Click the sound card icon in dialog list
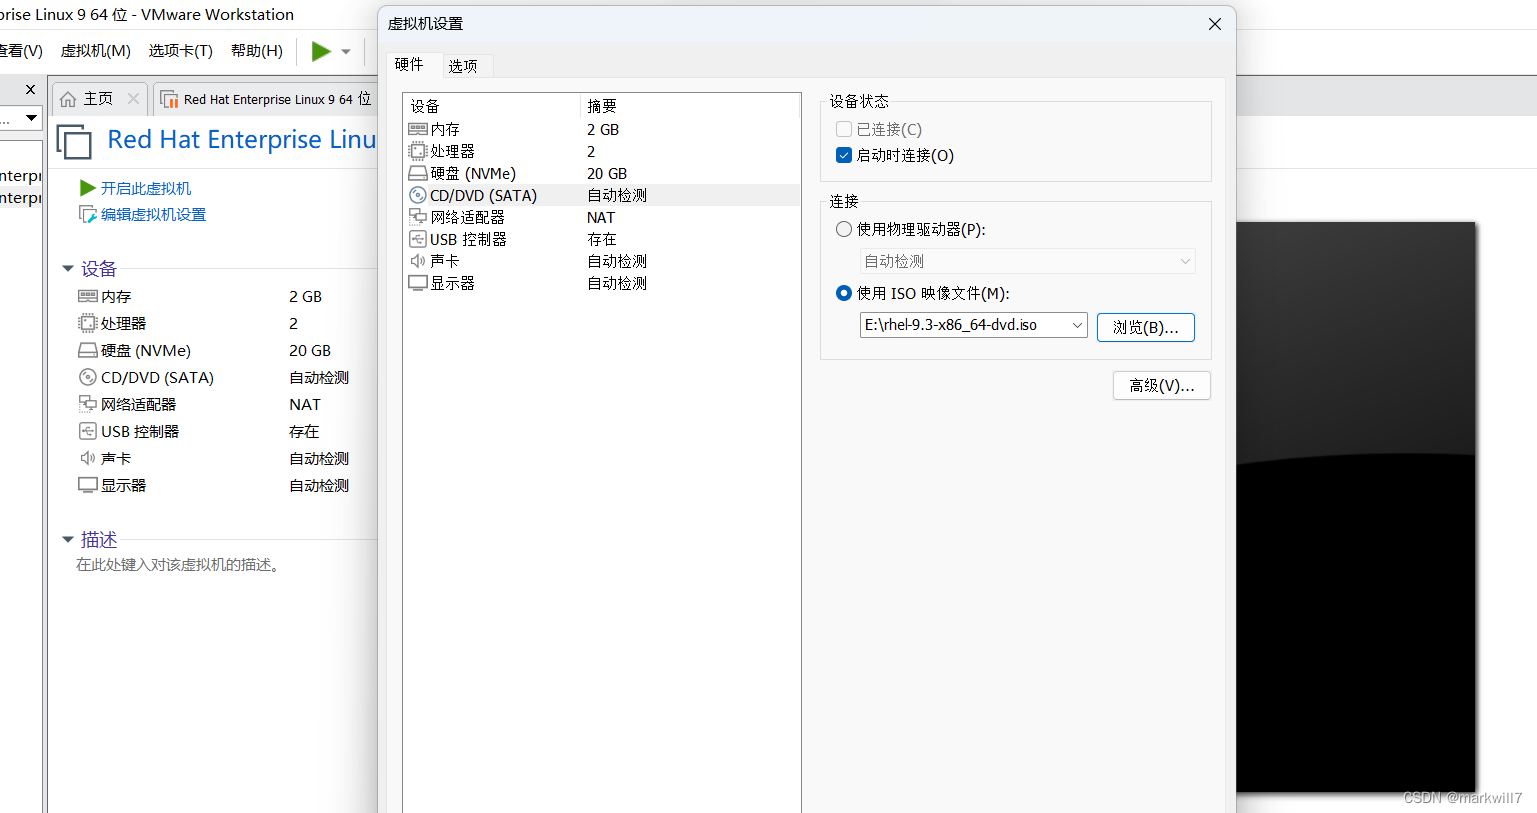1537x813 pixels. pyautogui.click(x=418, y=261)
